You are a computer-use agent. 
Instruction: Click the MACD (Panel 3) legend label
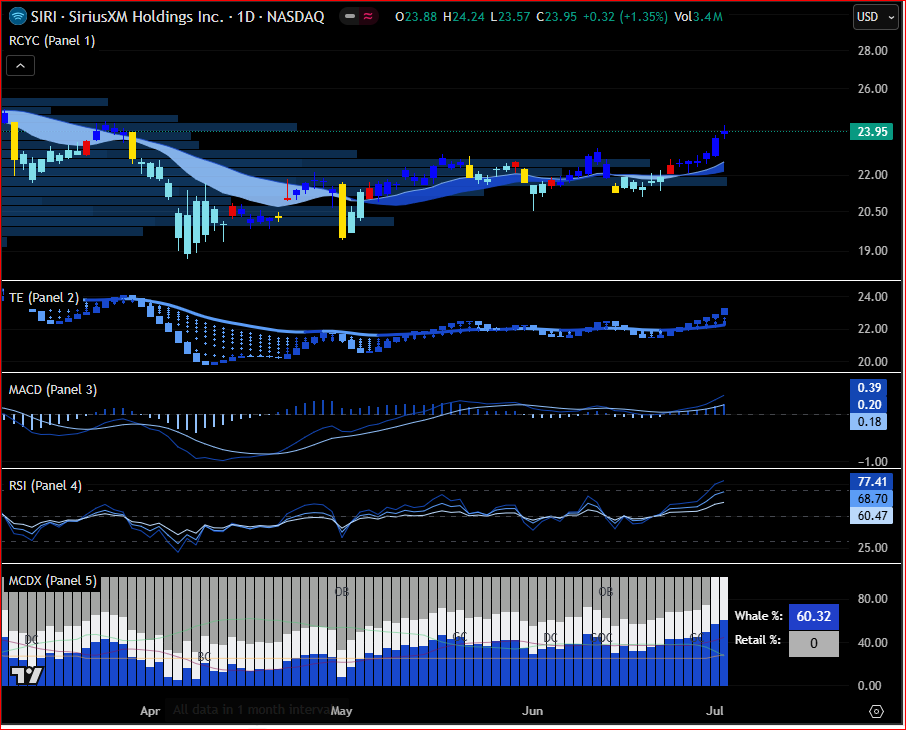point(53,390)
